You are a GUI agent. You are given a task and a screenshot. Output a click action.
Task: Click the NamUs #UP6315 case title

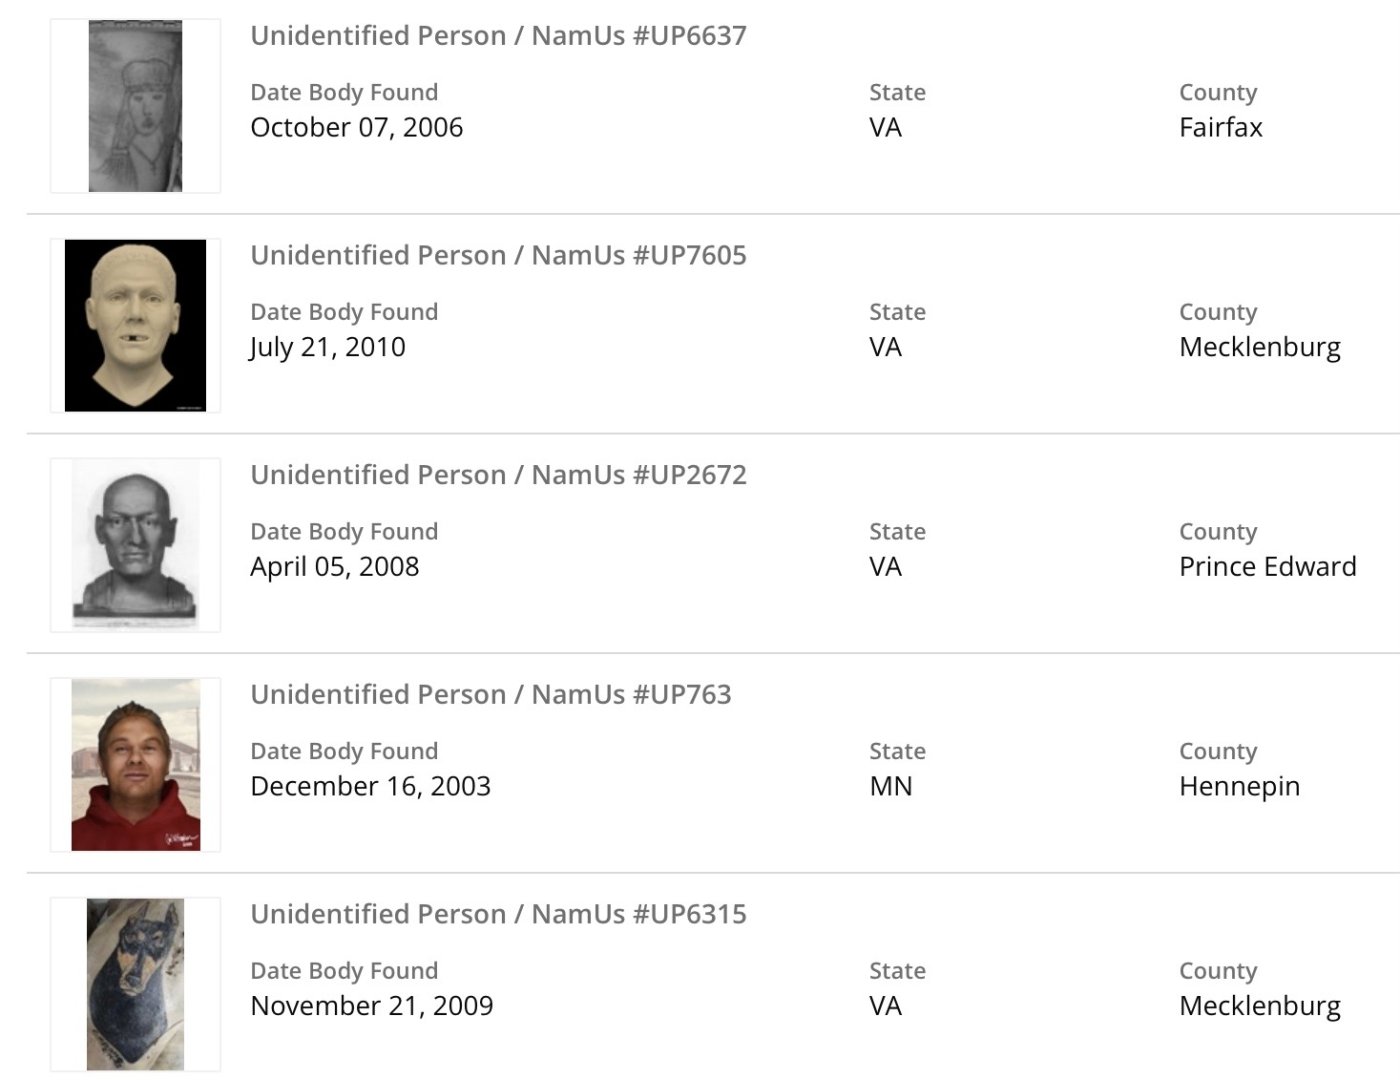point(498,914)
